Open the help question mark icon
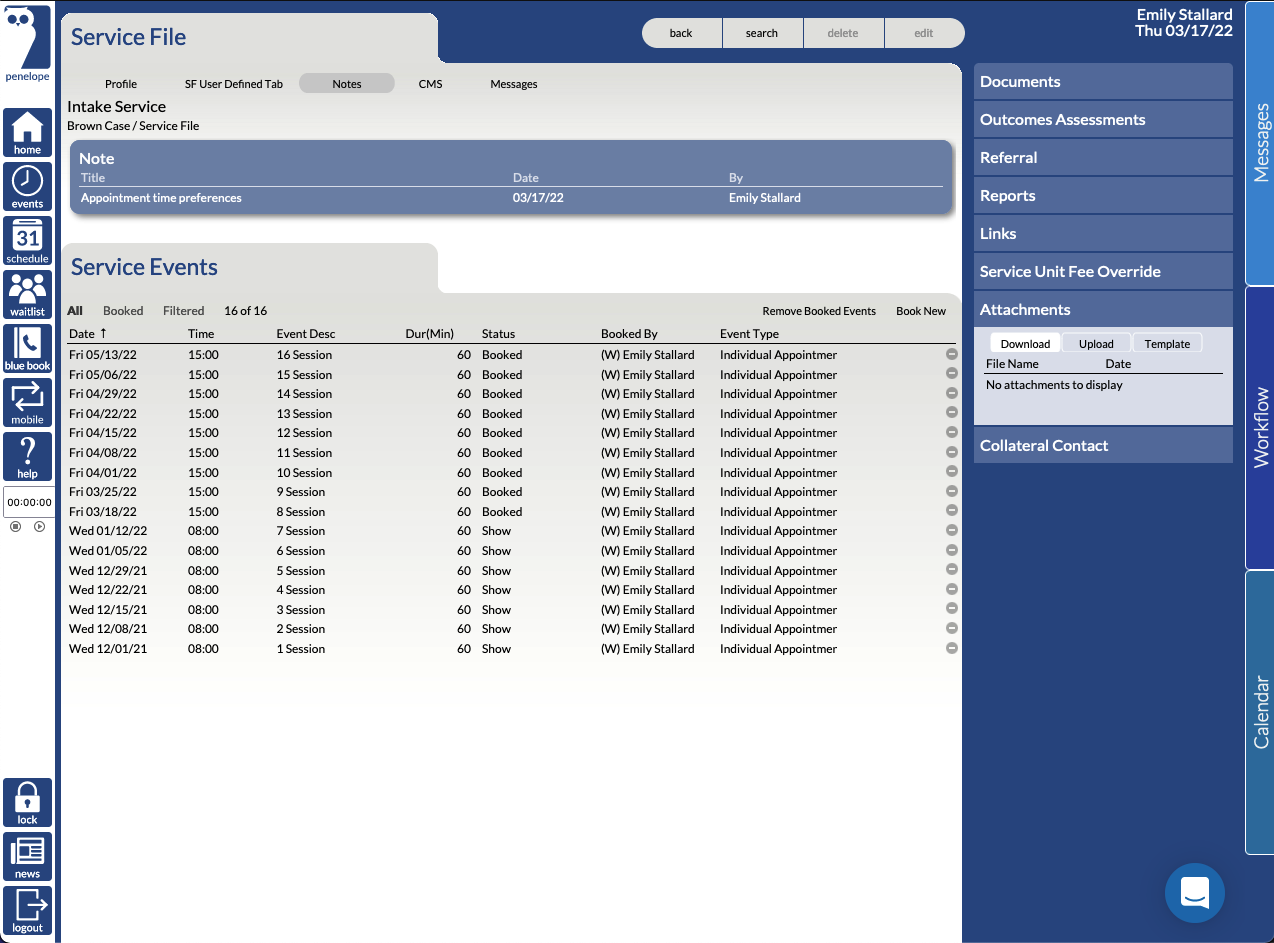Screen dimensions: 1274x943 [27, 457]
